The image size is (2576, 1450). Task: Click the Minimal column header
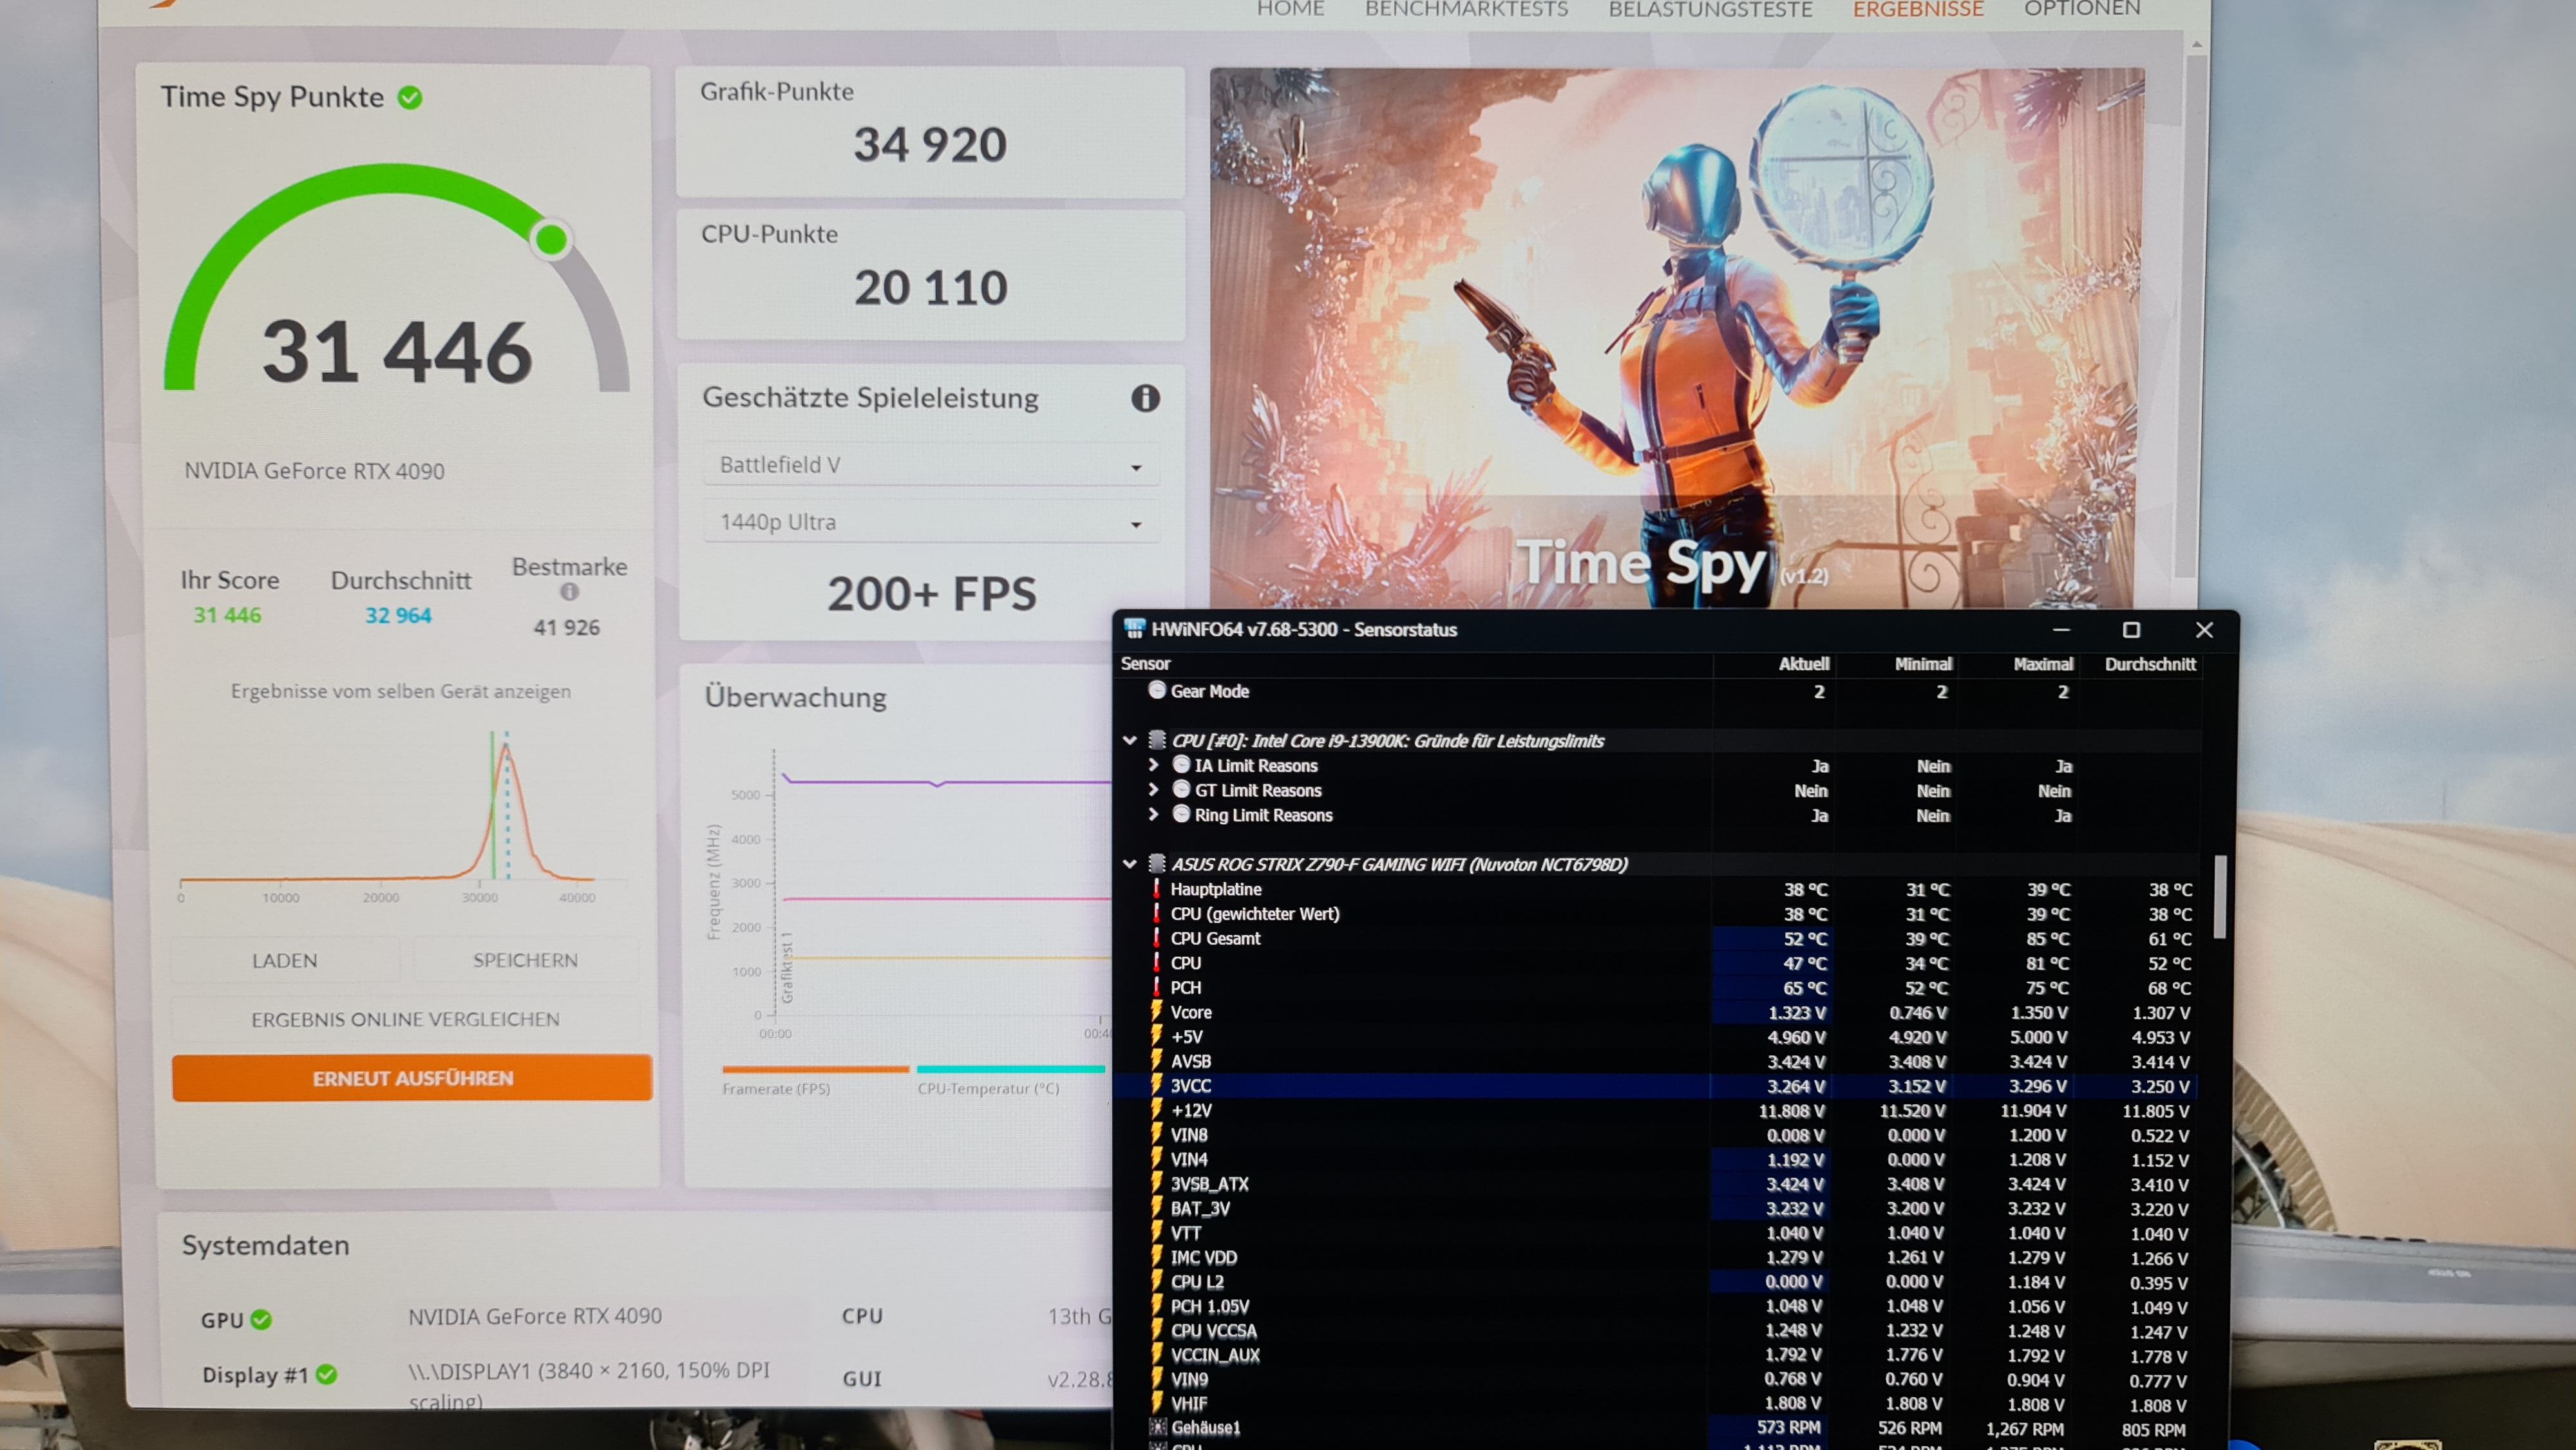pyautogui.click(x=1922, y=664)
